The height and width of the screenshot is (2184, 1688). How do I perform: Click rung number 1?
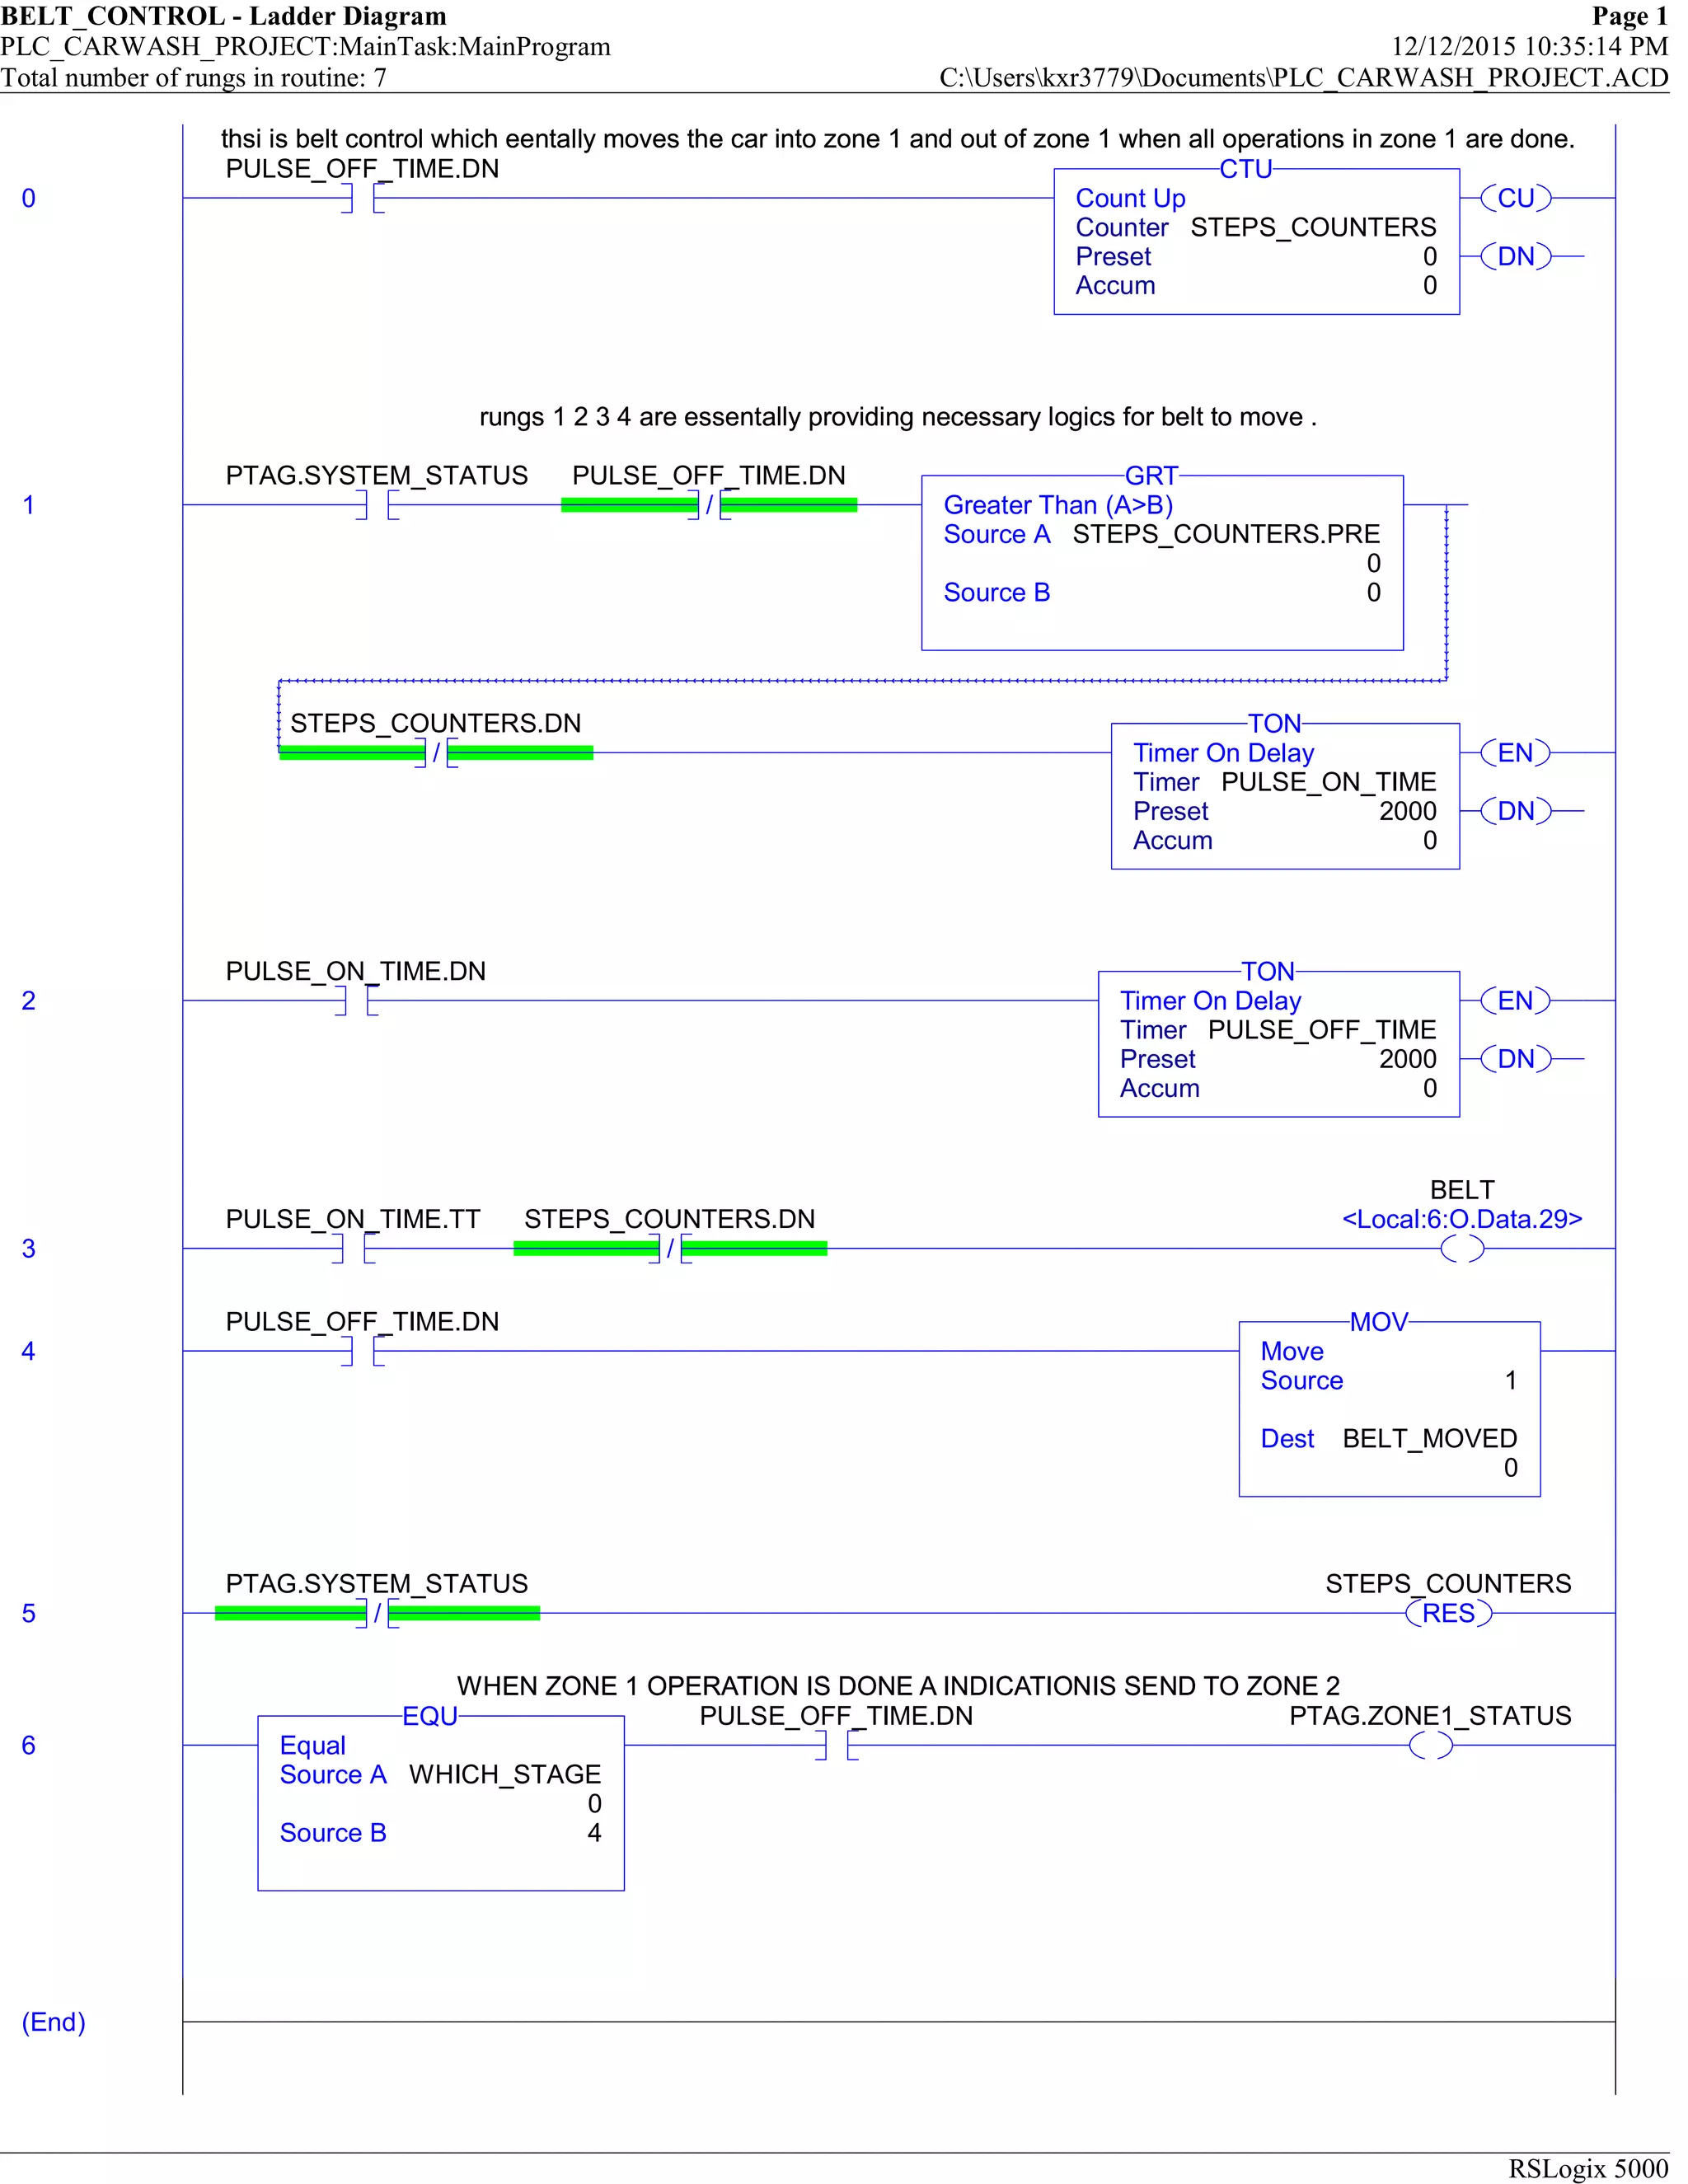29,505
